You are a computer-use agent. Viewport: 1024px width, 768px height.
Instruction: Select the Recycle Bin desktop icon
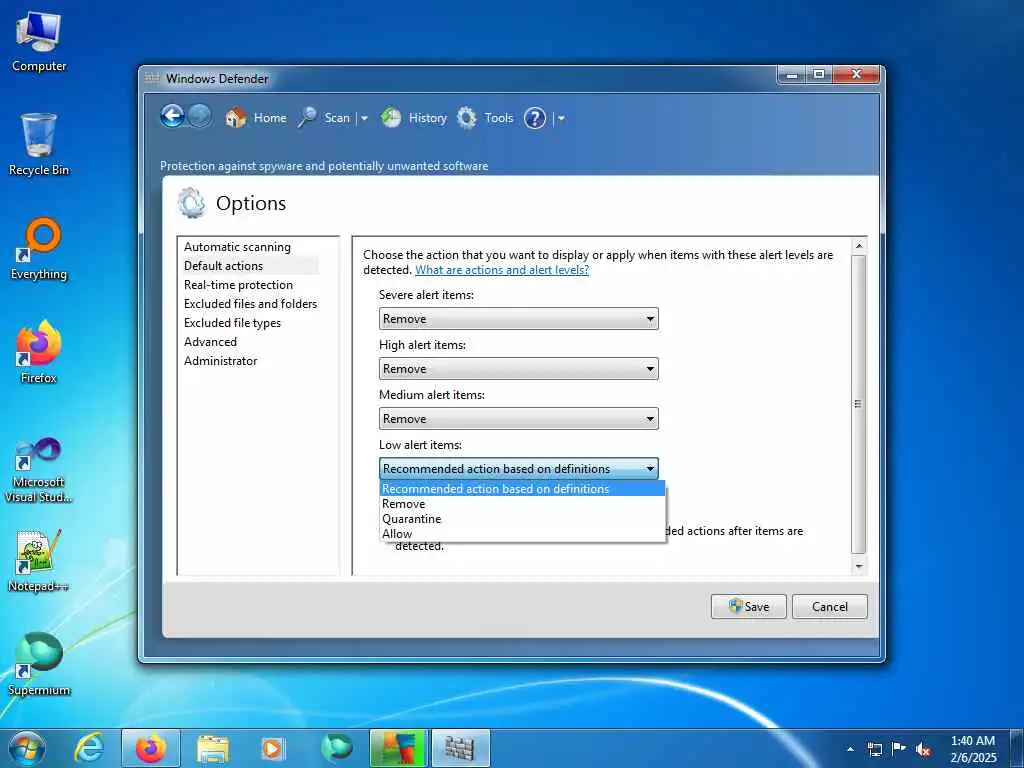pyautogui.click(x=39, y=145)
